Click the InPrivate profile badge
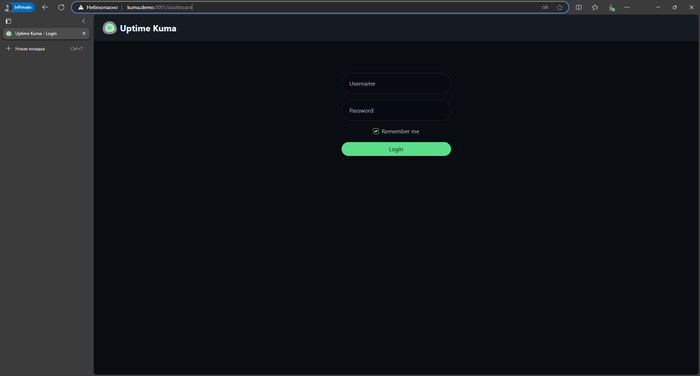 coord(19,7)
